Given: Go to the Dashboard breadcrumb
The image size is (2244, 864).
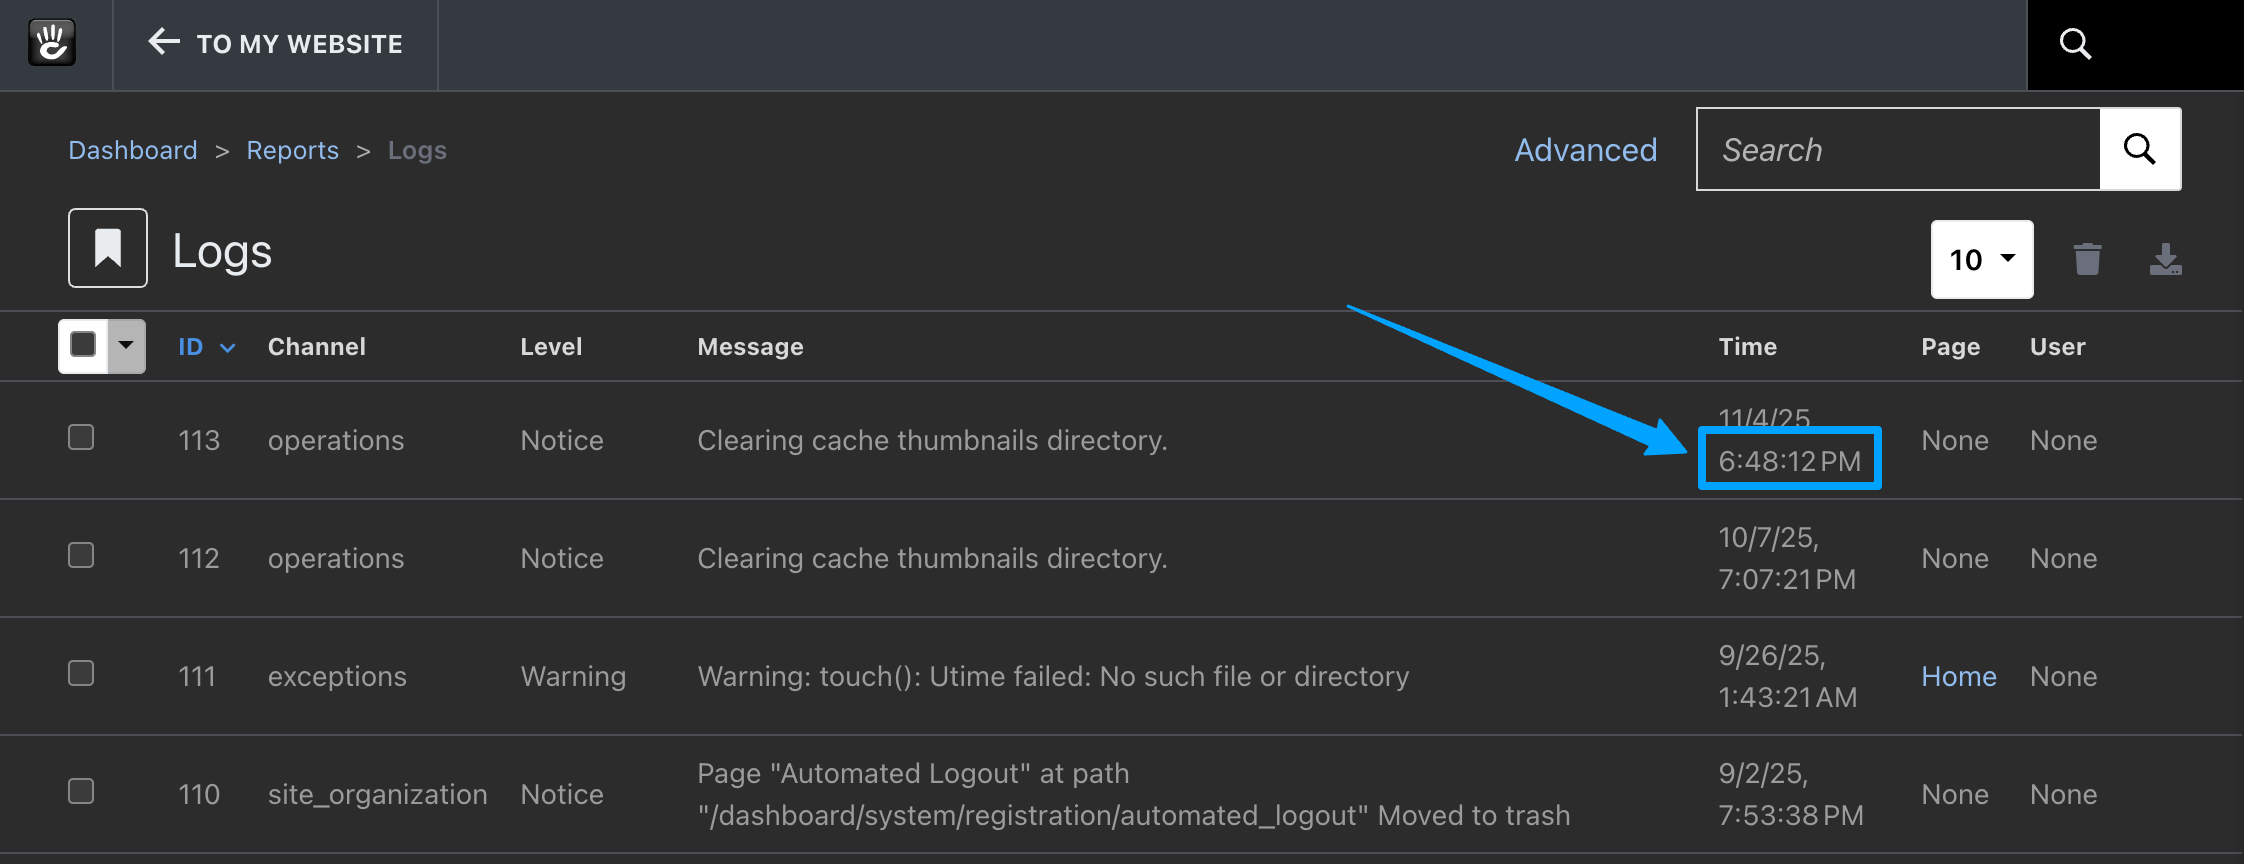Looking at the screenshot, I should [x=132, y=150].
